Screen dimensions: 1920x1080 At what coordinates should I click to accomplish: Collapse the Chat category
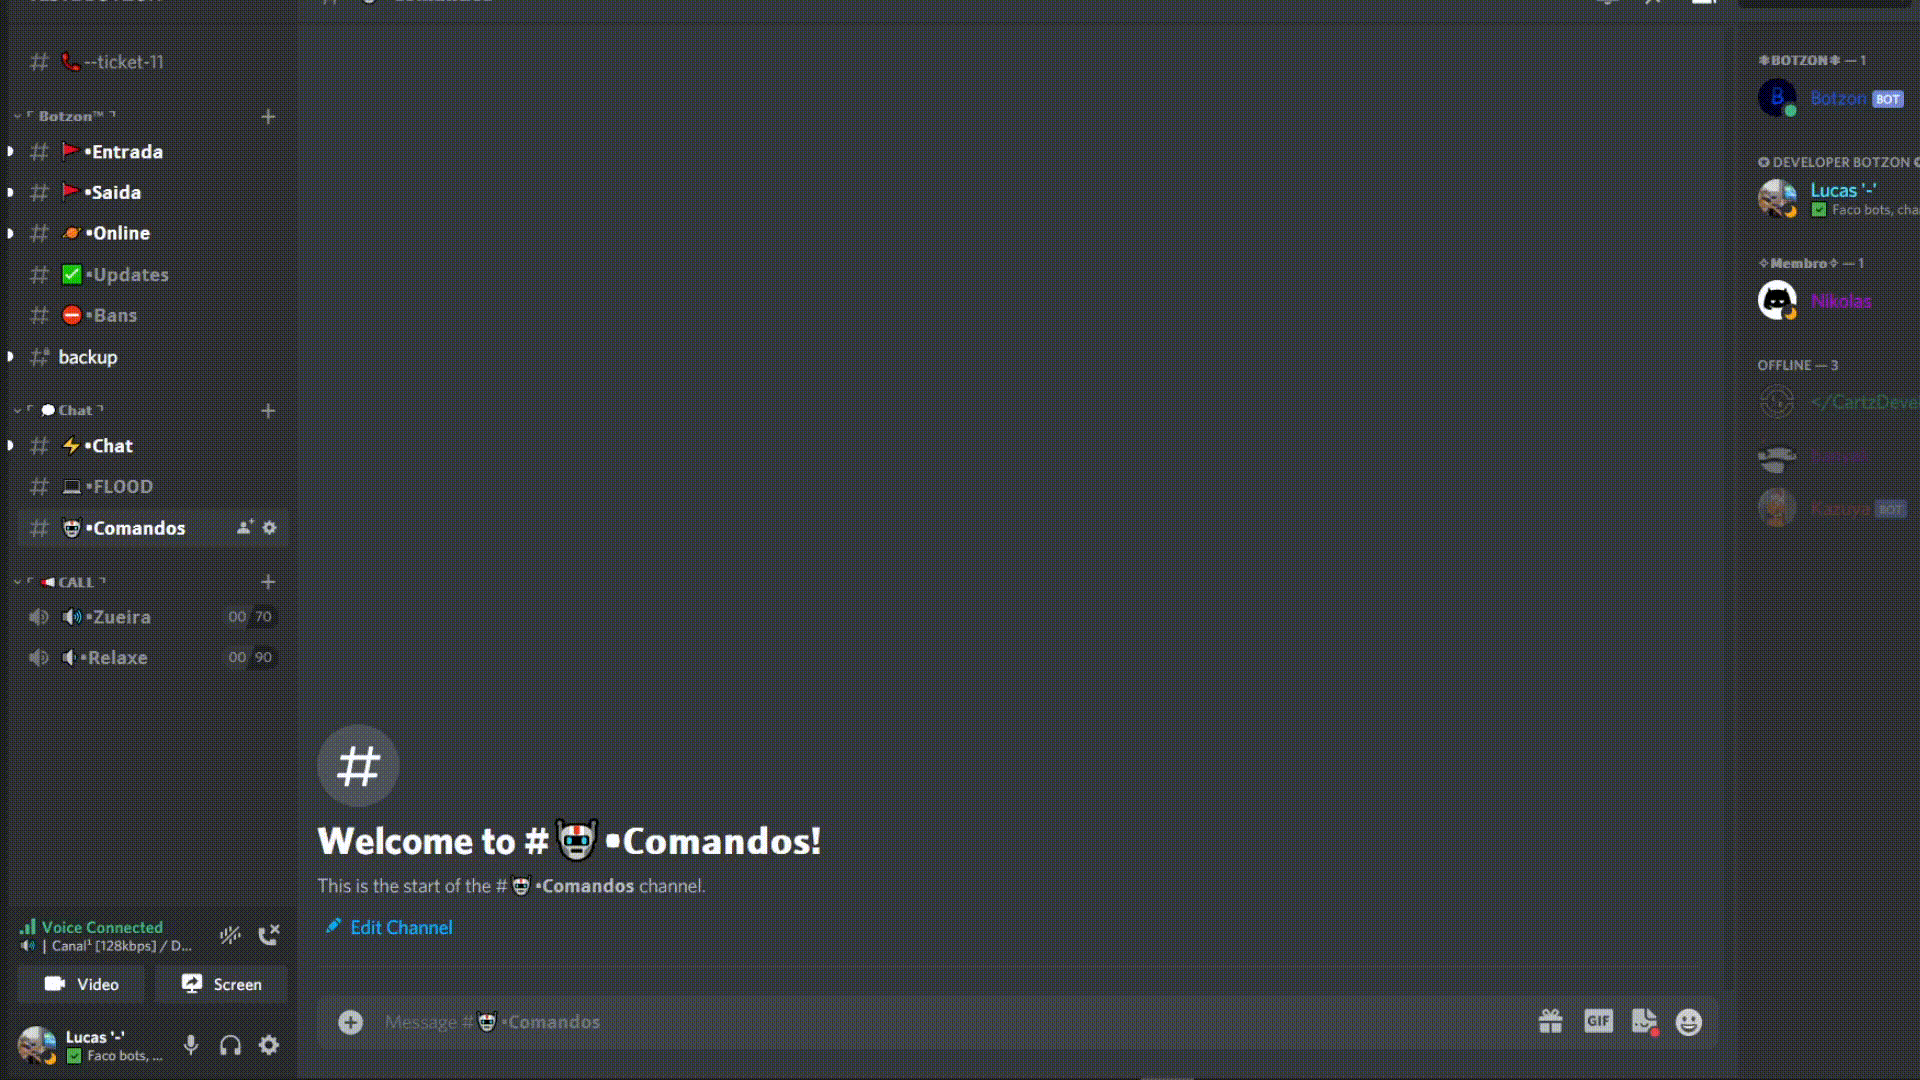(x=61, y=410)
